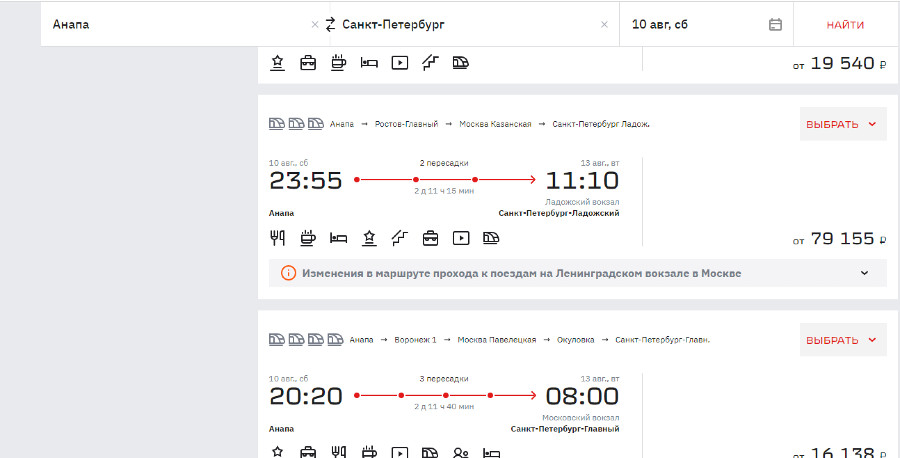Viewport: 900px width, 458px height.
Task: Click video play icon on 79 155 ₽ route
Action: coord(461,238)
